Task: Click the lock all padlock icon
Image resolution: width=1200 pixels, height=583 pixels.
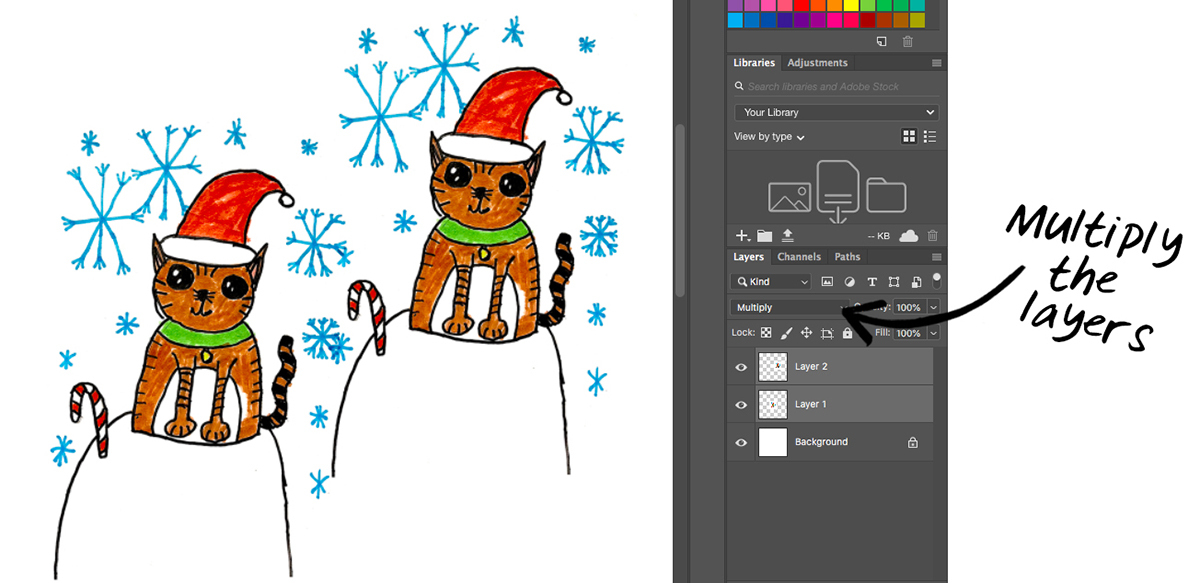Action: point(847,333)
